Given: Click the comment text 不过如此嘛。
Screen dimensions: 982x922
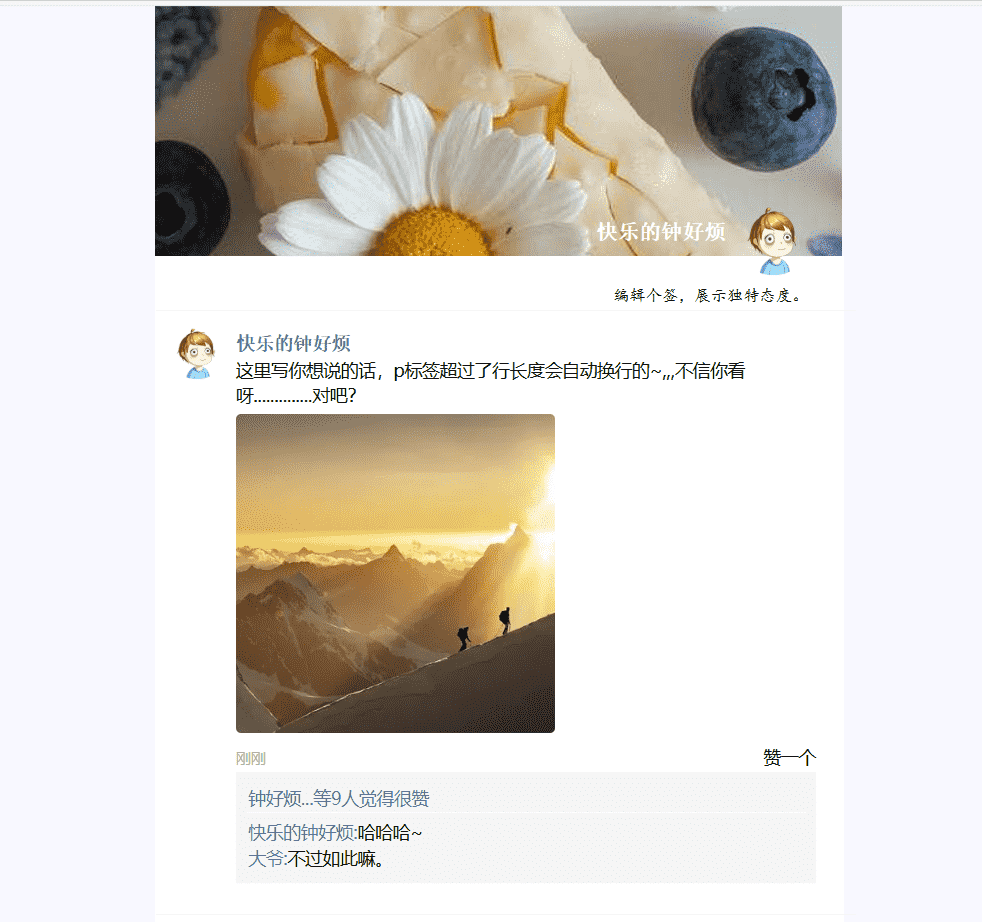Looking at the screenshot, I should click(335, 859).
